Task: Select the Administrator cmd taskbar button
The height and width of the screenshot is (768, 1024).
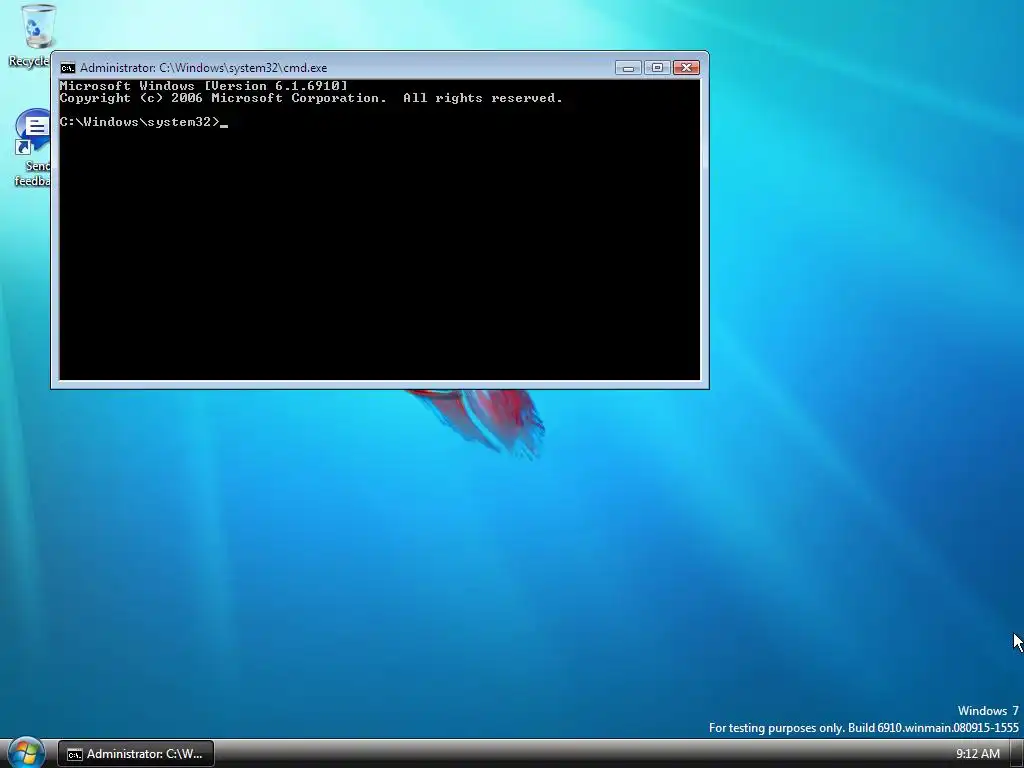Action: click(136, 754)
